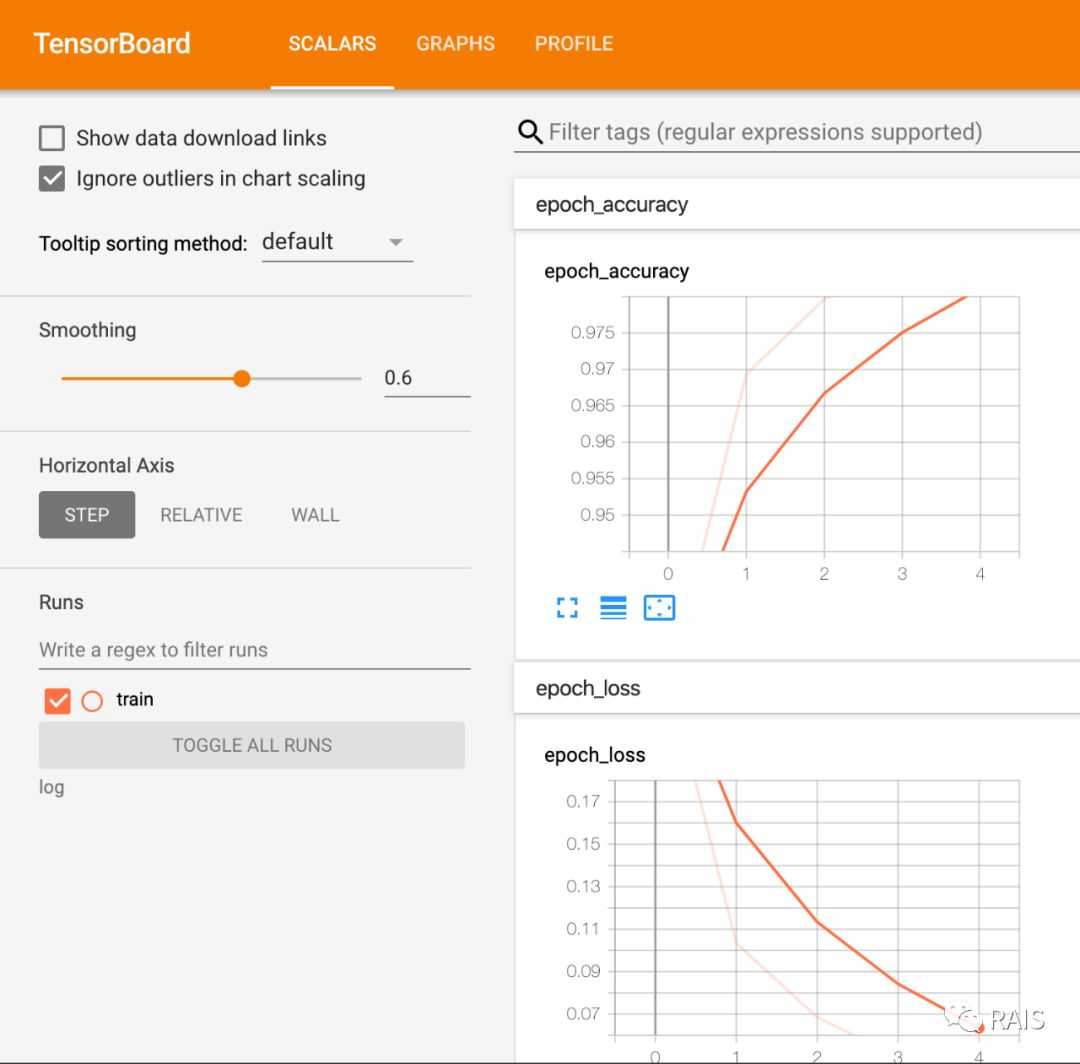The width and height of the screenshot is (1080, 1064).
Task: Open the Tooltip sorting method dropdown
Action: point(337,242)
